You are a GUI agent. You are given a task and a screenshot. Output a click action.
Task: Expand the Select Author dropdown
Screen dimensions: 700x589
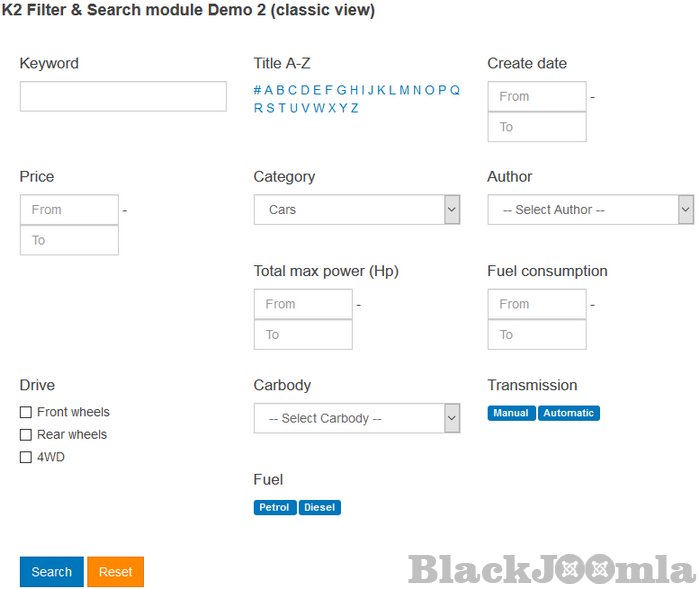(590, 210)
